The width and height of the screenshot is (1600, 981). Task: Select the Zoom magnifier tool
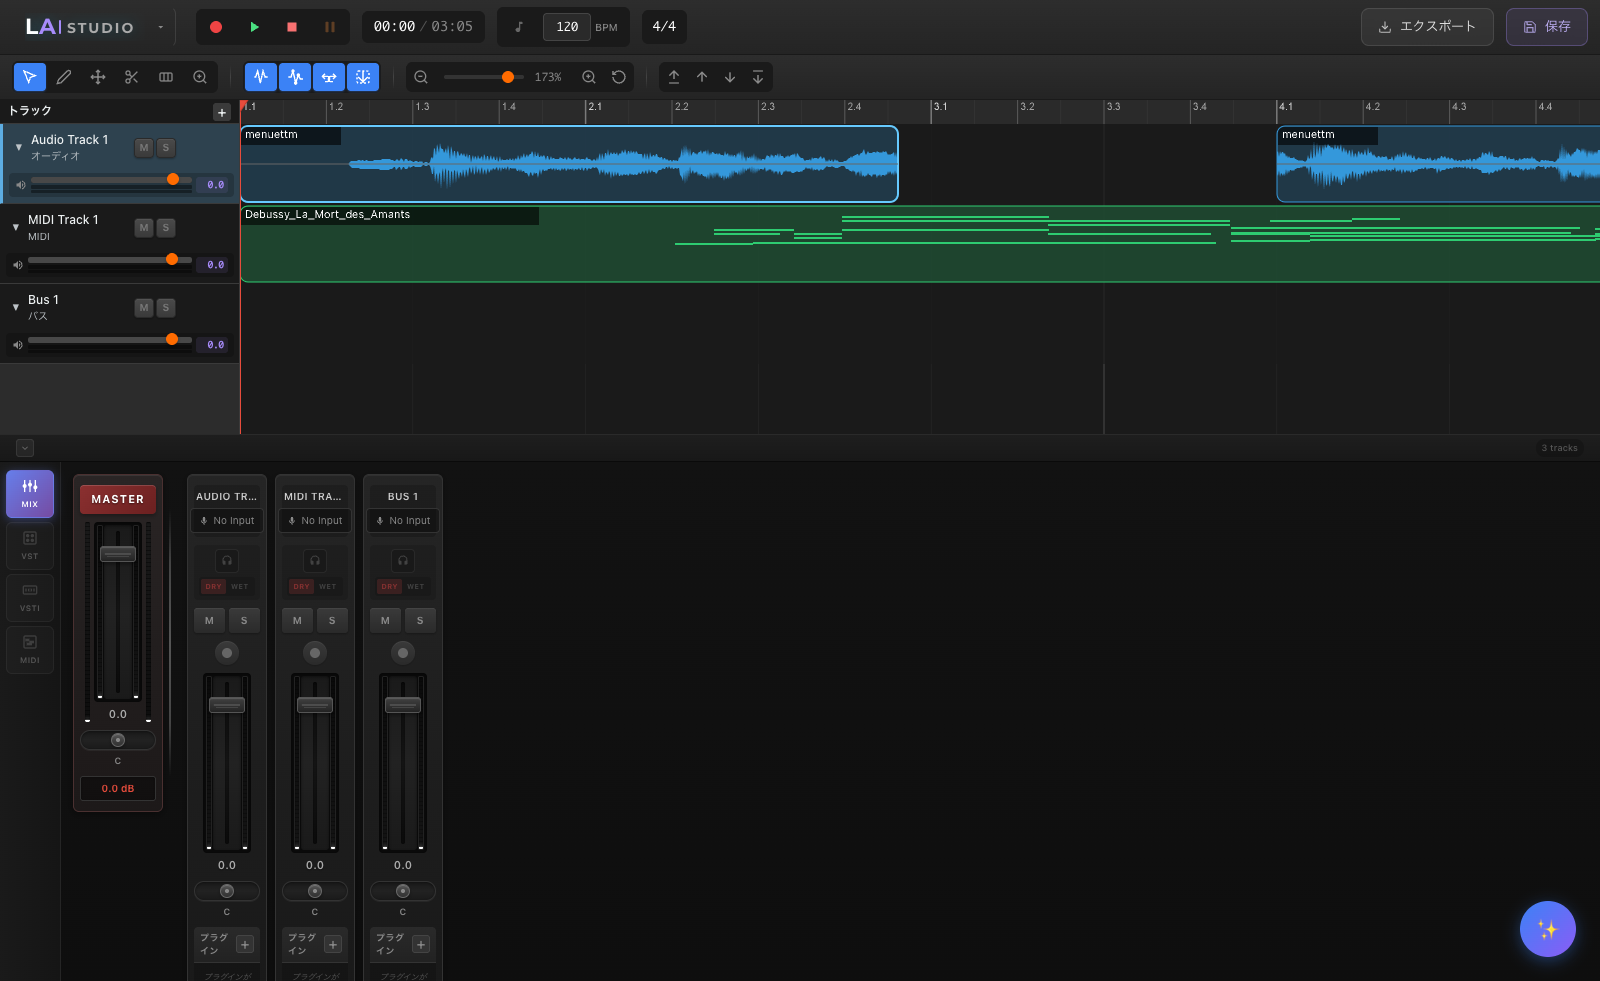pyautogui.click(x=199, y=77)
